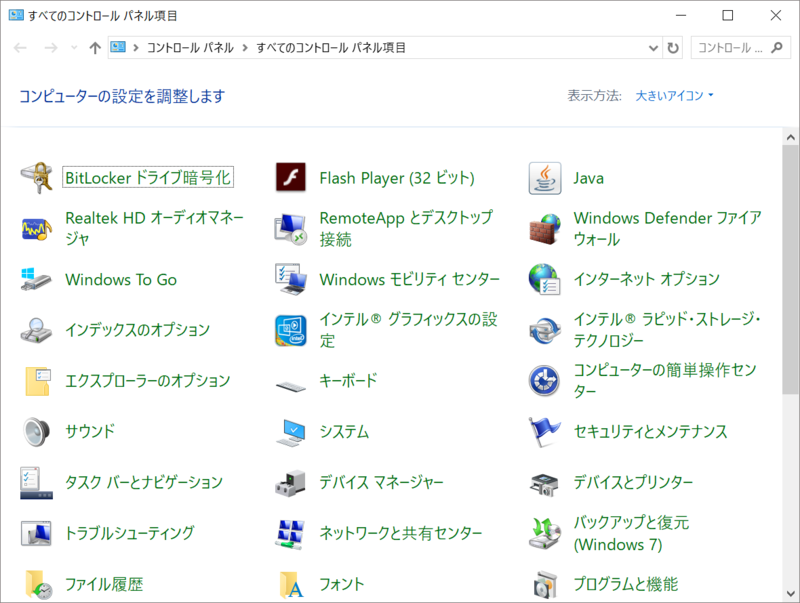Click すべてのコントロール パネル項目 breadcrumb
The image size is (800, 603).
[x=331, y=48]
